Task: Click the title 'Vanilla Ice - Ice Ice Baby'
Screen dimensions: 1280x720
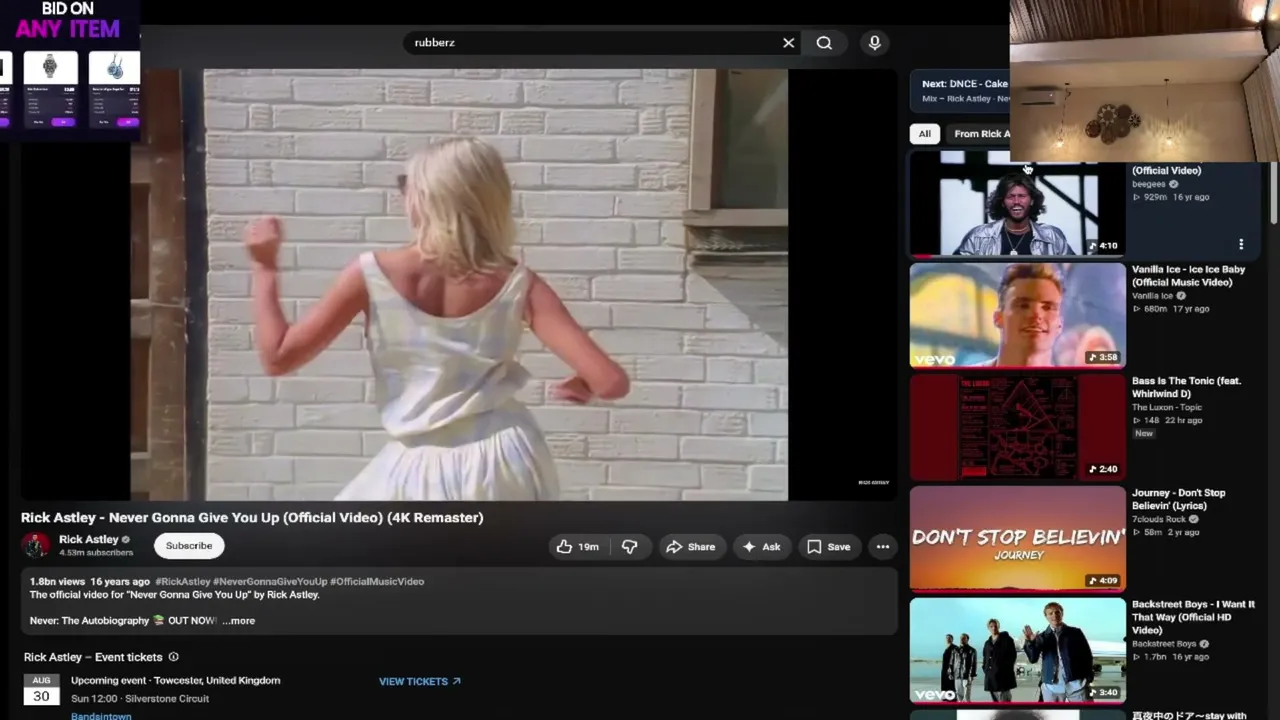Action: tap(1189, 276)
